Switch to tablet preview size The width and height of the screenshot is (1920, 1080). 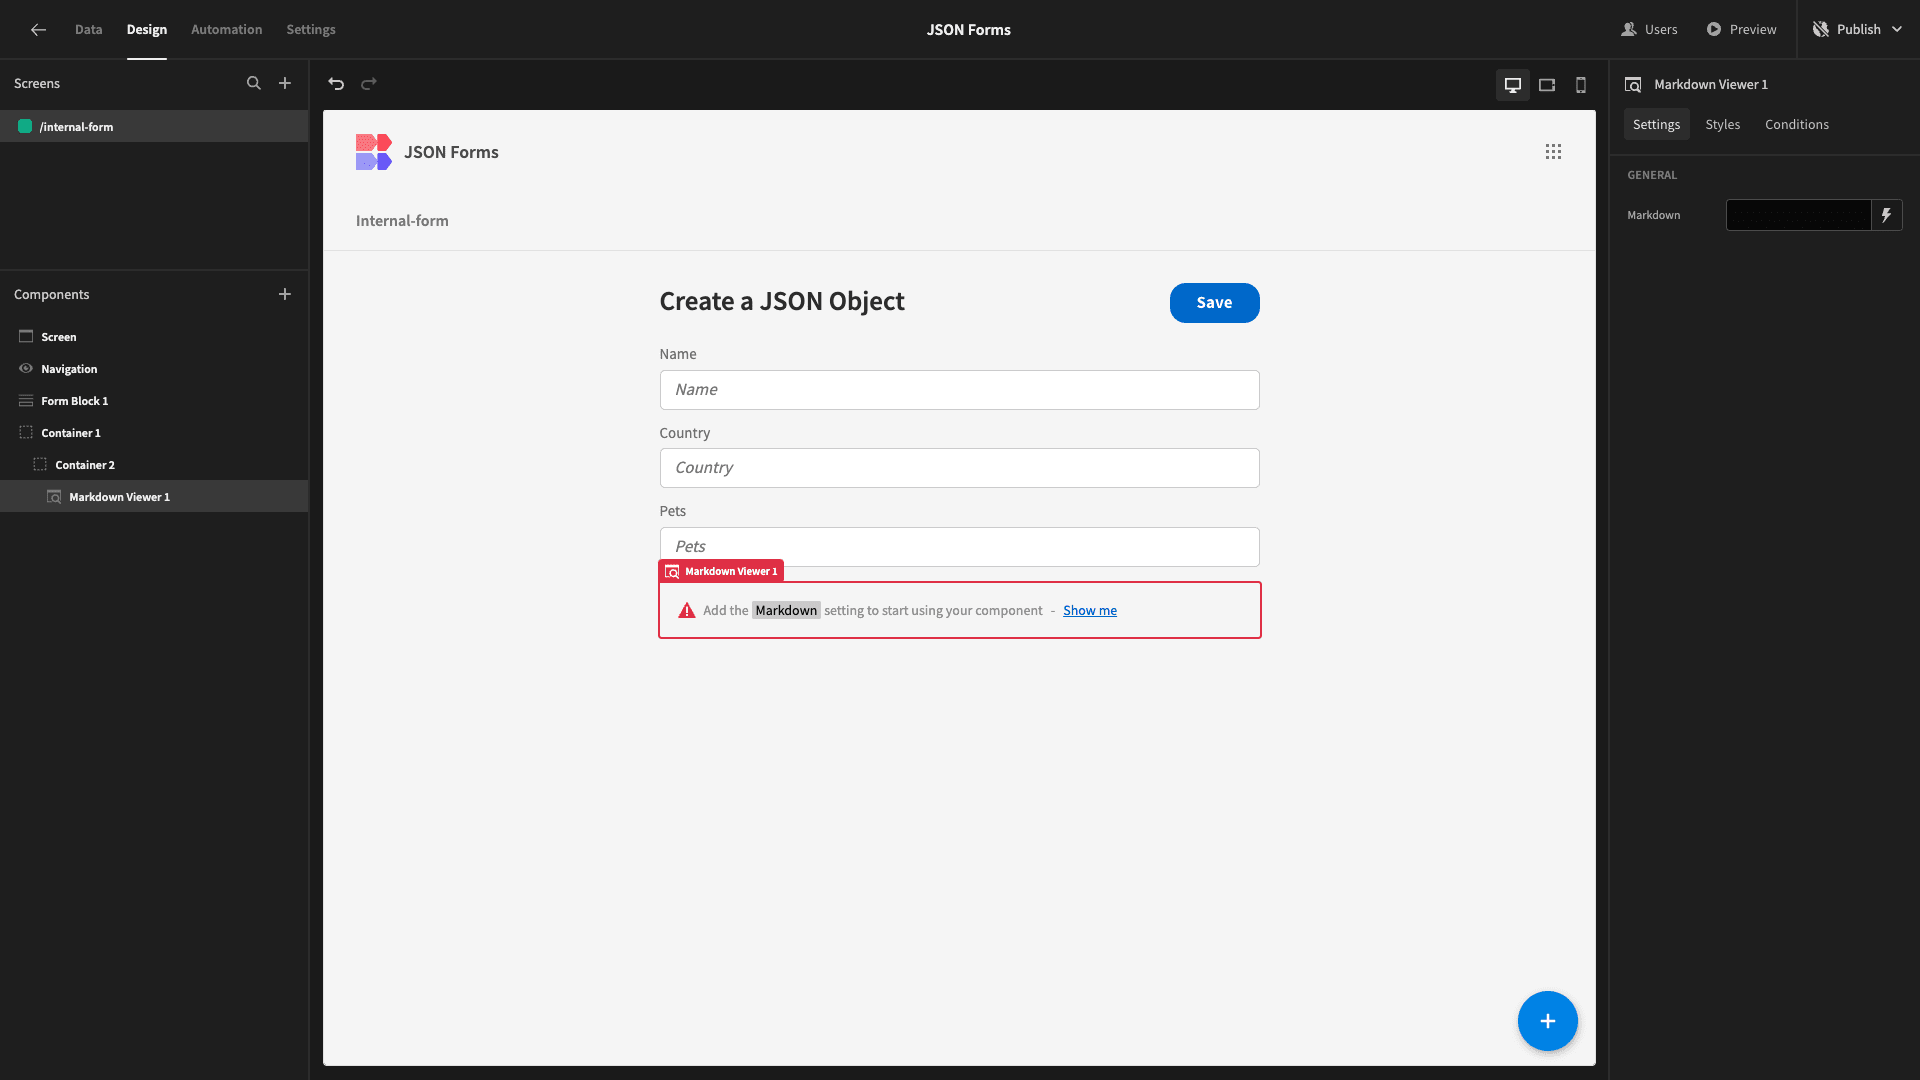pos(1547,85)
